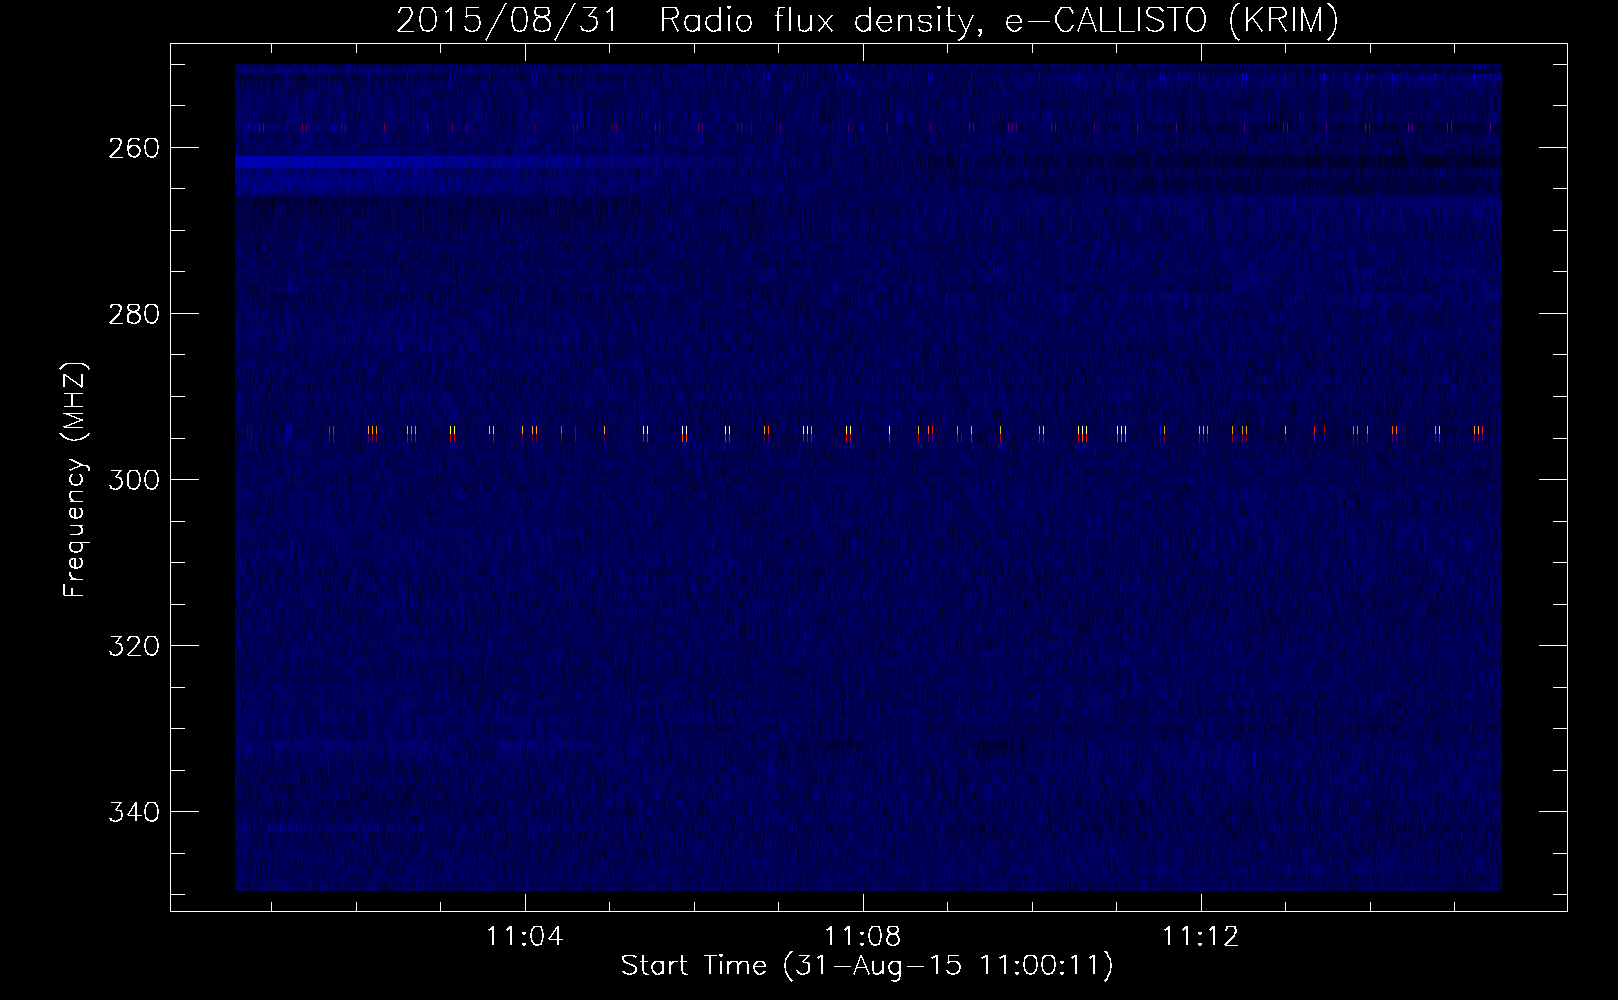Select the 260 frequency tick label
Image resolution: width=1618 pixels, height=1000 pixels.
[x=133, y=148]
